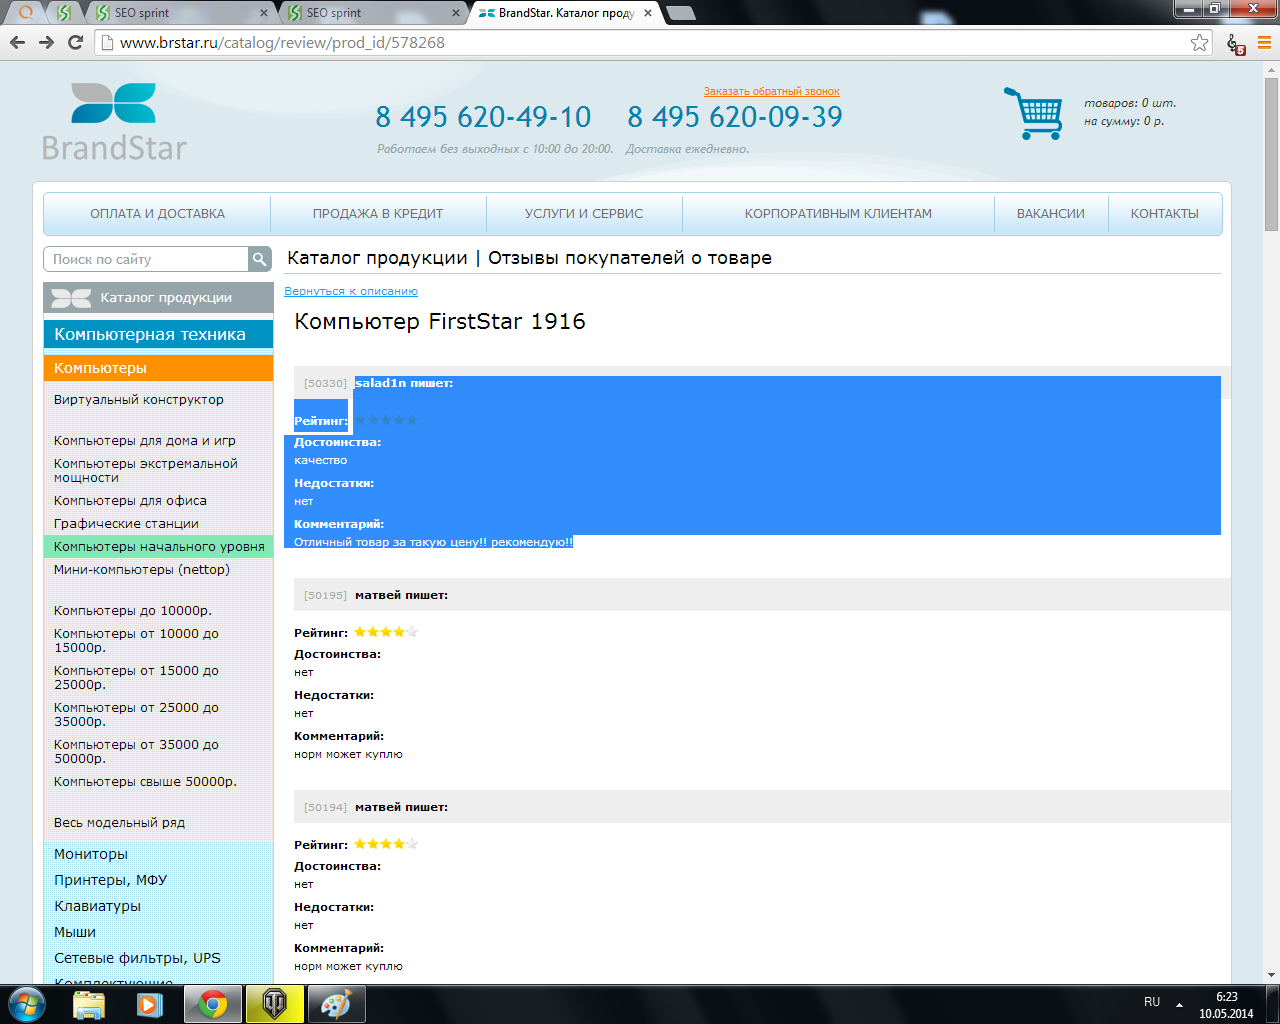Open Клавиатуры category
The height and width of the screenshot is (1024, 1280).
(x=97, y=906)
